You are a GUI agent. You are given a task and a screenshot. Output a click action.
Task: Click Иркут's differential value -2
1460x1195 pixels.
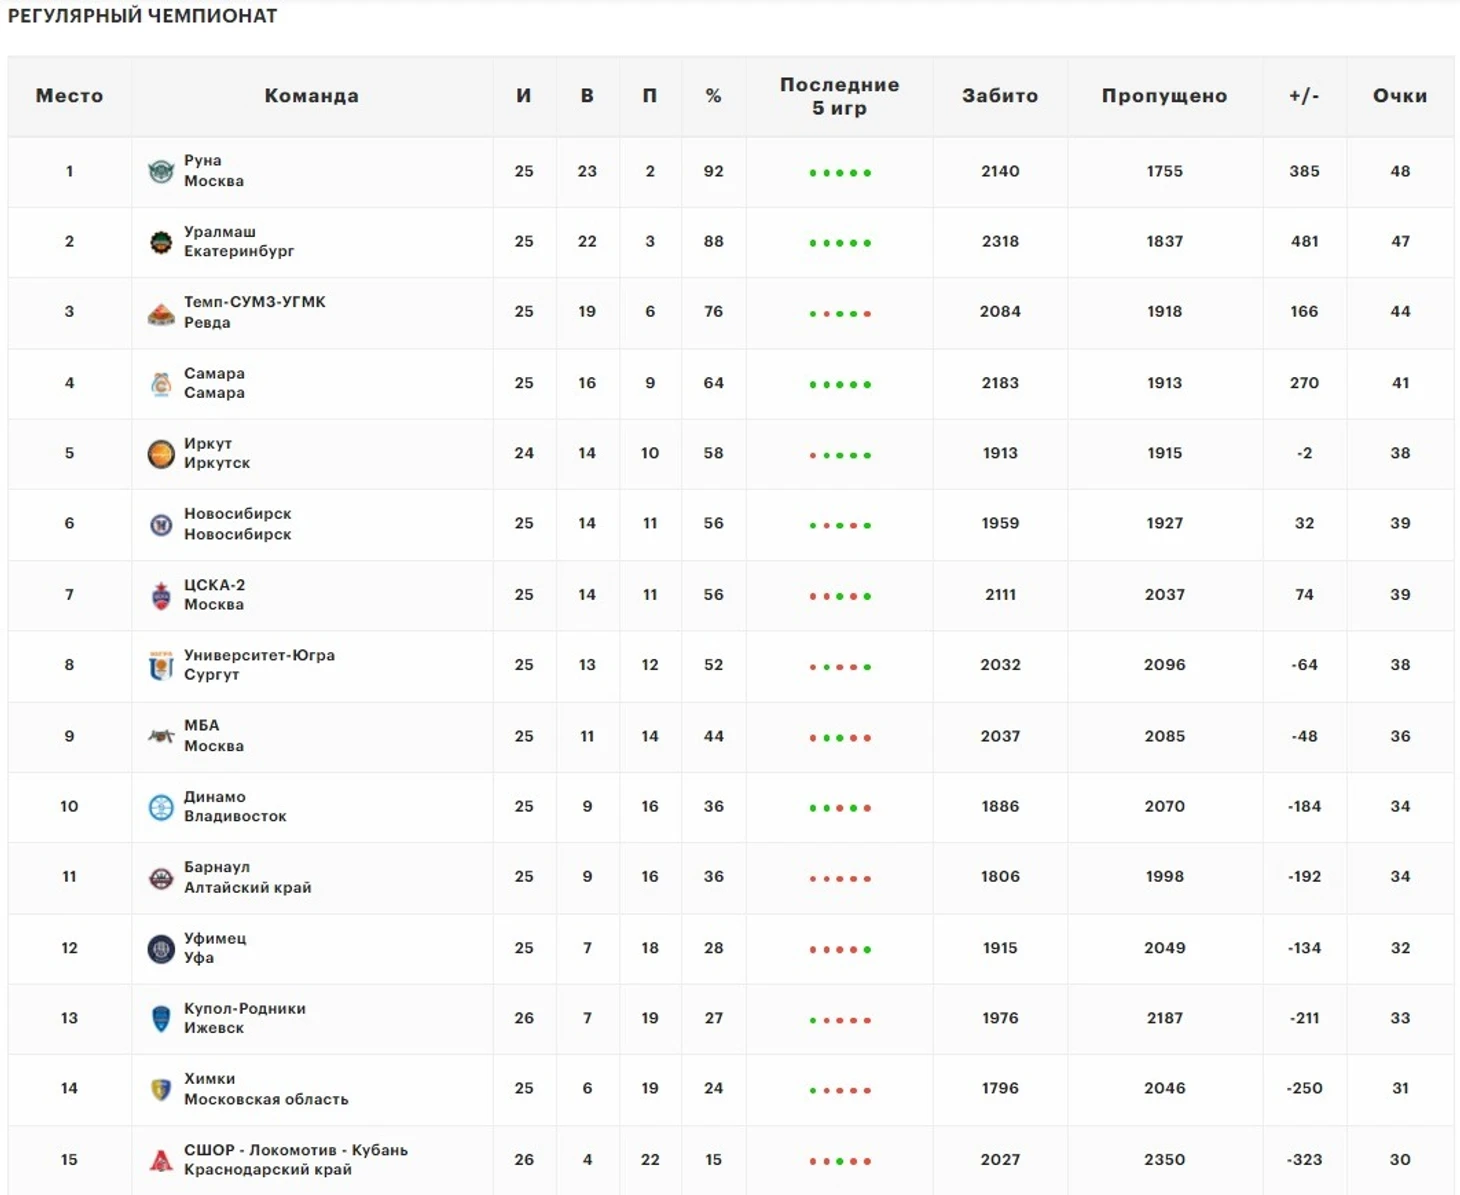tap(1304, 453)
